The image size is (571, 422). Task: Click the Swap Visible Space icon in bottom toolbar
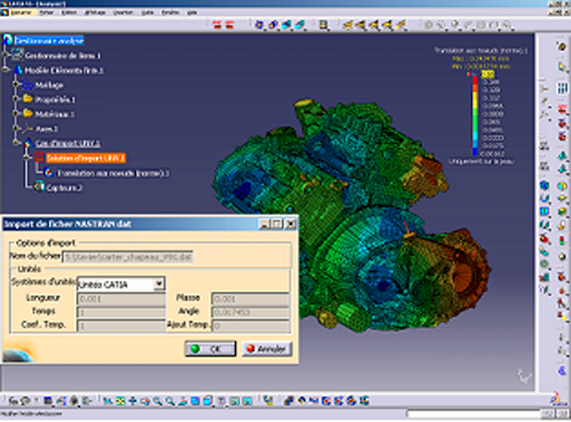click(x=247, y=401)
